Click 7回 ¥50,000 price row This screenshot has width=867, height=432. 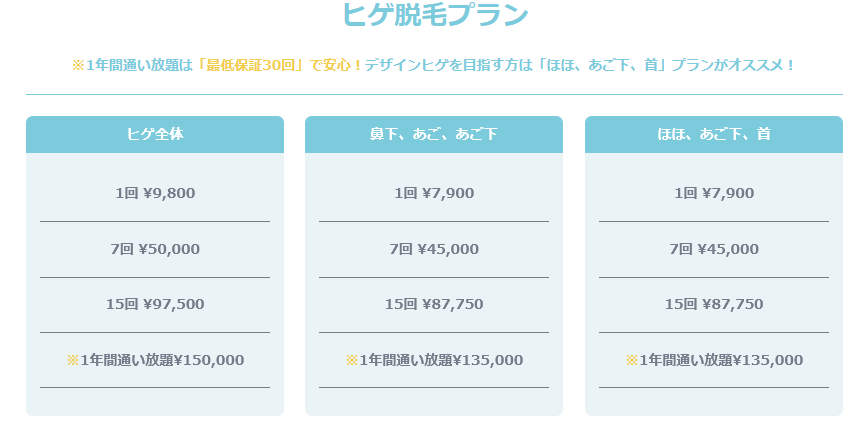[x=155, y=249]
